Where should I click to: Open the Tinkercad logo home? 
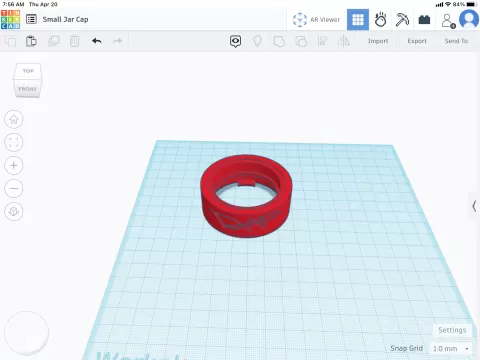[x=10, y=19]
